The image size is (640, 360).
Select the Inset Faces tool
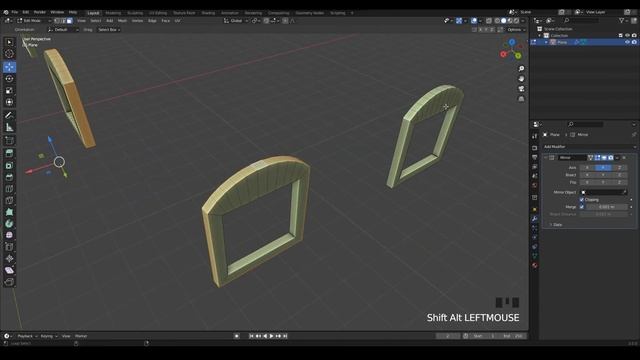(x=9, y=165)
